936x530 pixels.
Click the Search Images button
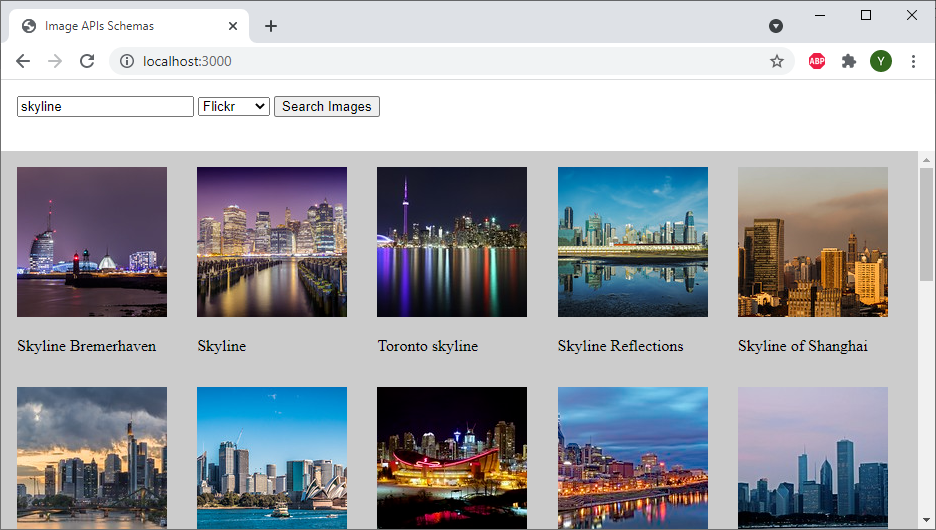[327, 106]
